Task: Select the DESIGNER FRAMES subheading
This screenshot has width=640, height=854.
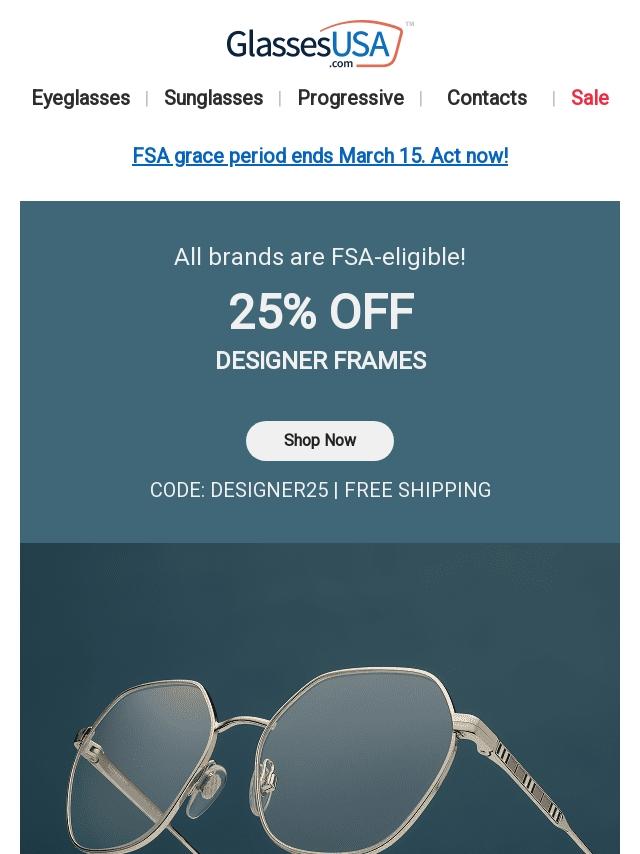Action: point(320,361)
